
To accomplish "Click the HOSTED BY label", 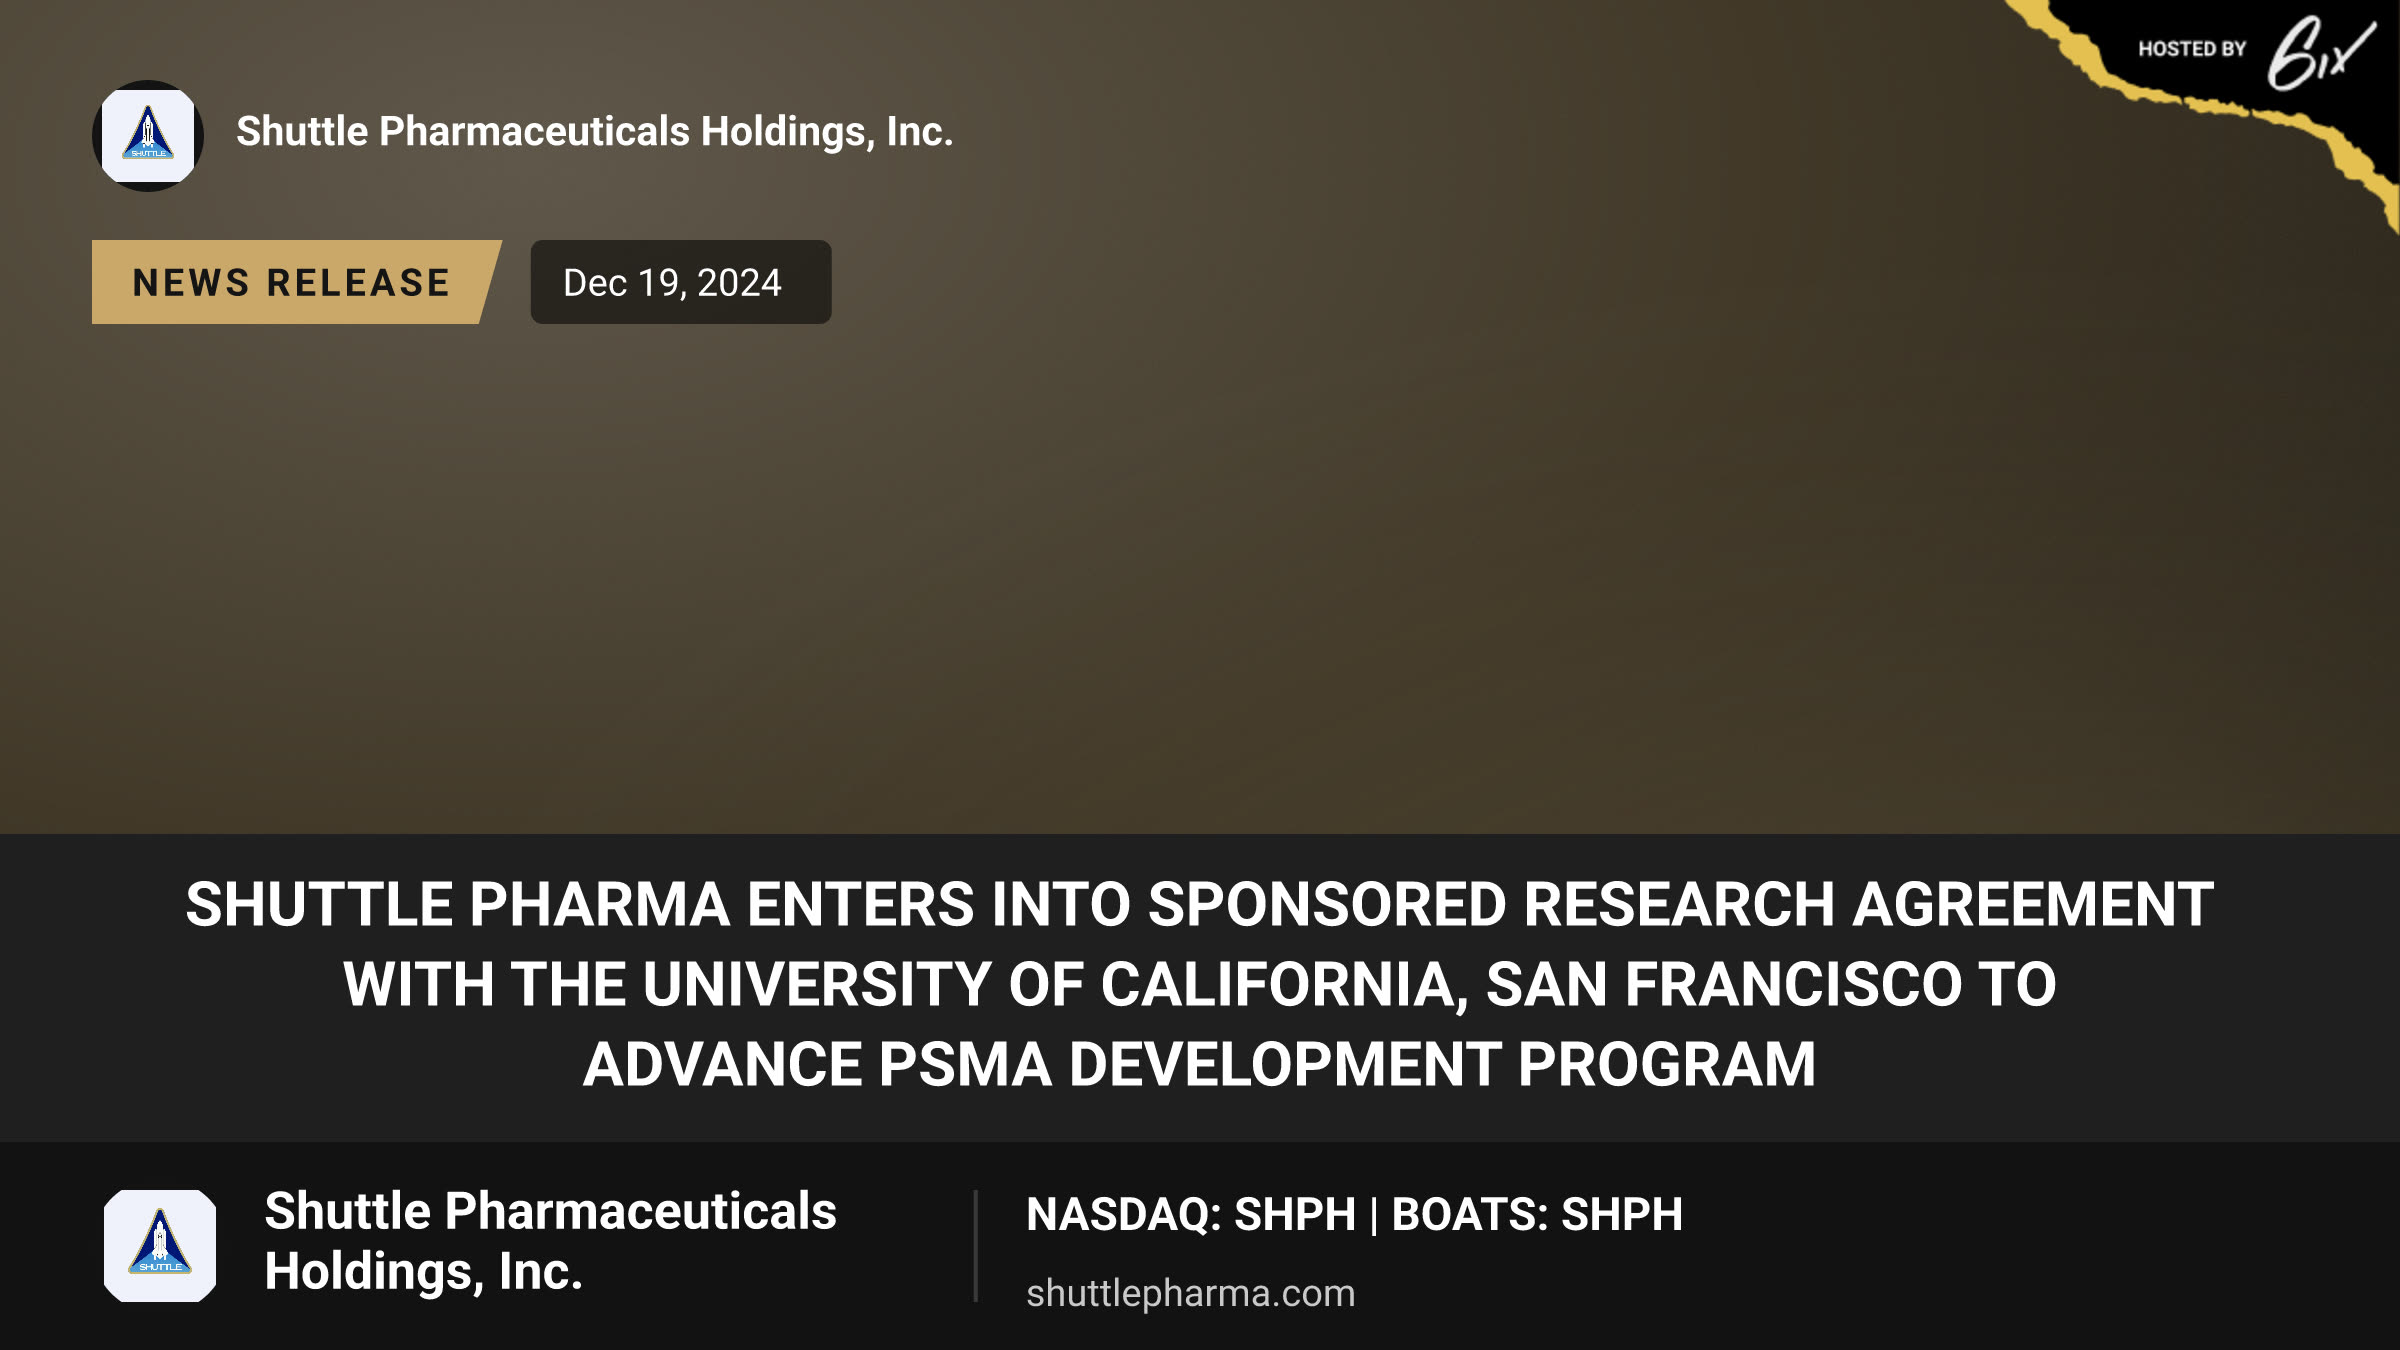I will pos(2192,49).
